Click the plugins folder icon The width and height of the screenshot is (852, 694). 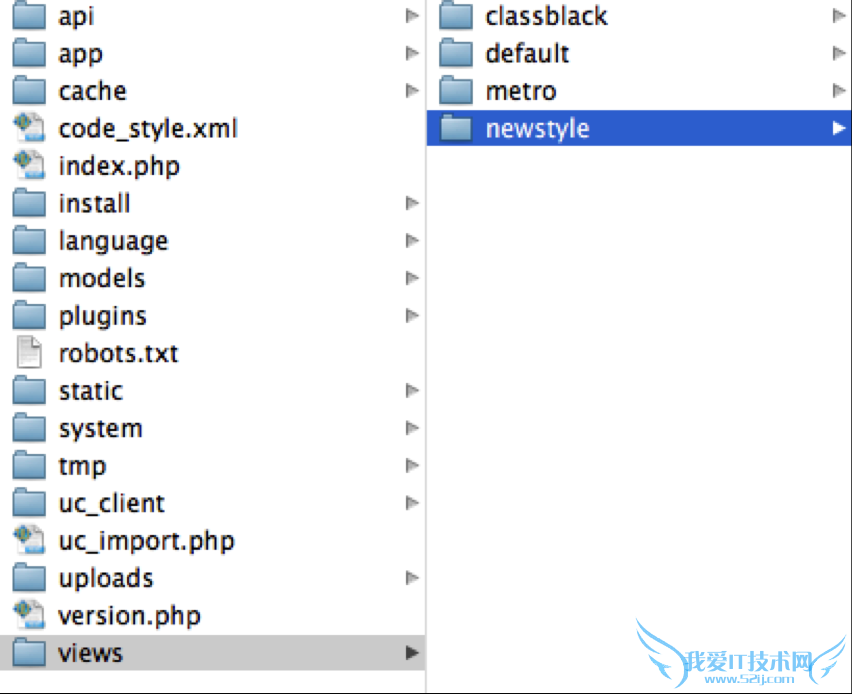30,316
